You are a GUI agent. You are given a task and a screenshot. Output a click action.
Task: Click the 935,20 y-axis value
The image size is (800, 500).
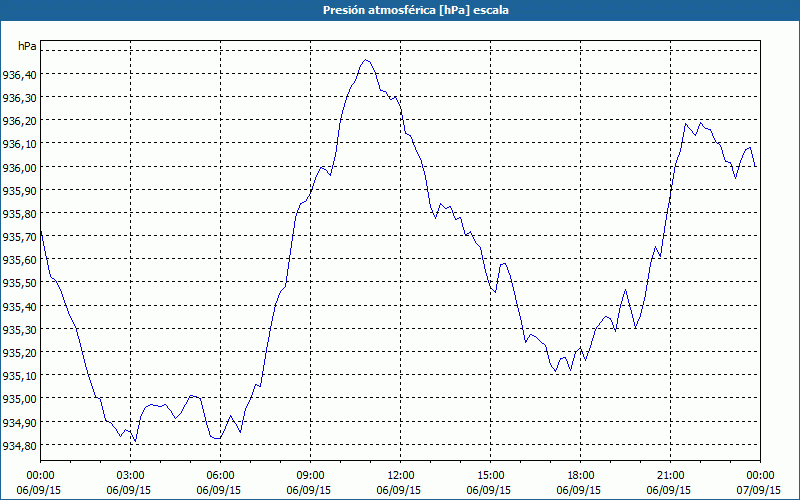point(19,353)
